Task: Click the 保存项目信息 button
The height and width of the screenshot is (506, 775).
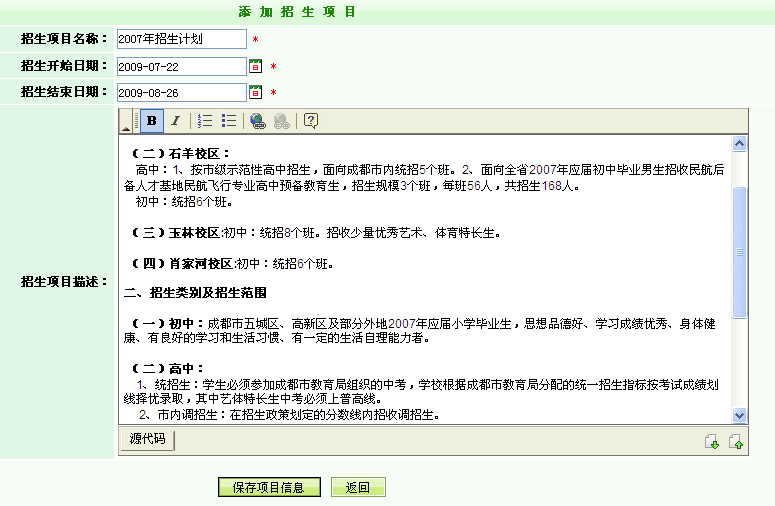Action: 269,488
